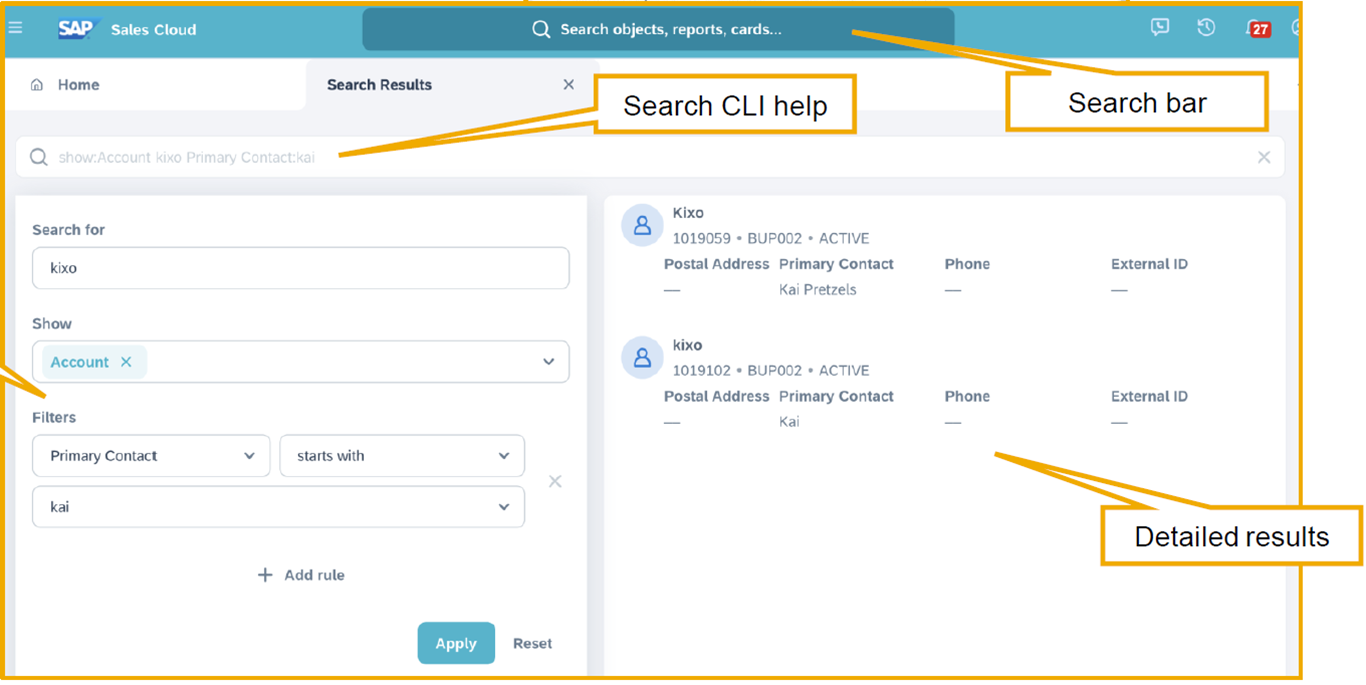Apply the search filters
The height and width of the screenshot is (685, 1366).
click(456, 643)
